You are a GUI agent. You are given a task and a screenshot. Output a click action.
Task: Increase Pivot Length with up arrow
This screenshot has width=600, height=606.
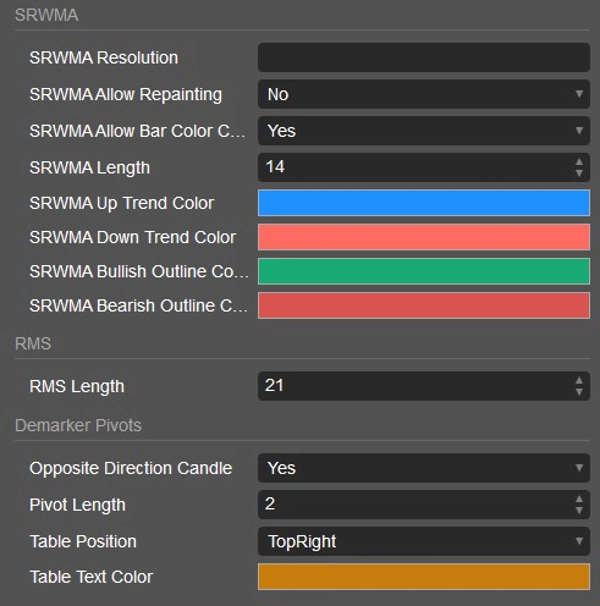(579, 499)
